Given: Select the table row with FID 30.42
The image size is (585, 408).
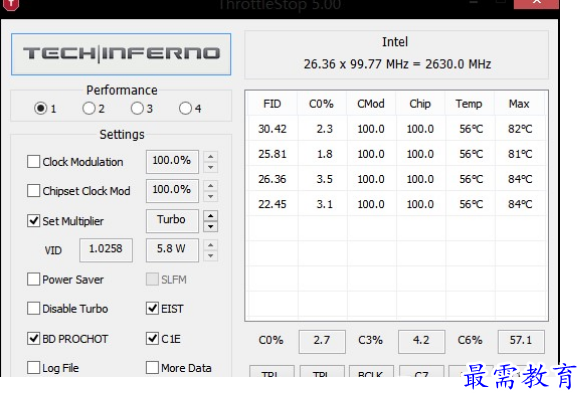Looking at the screenshot, I should coord(396,129).
